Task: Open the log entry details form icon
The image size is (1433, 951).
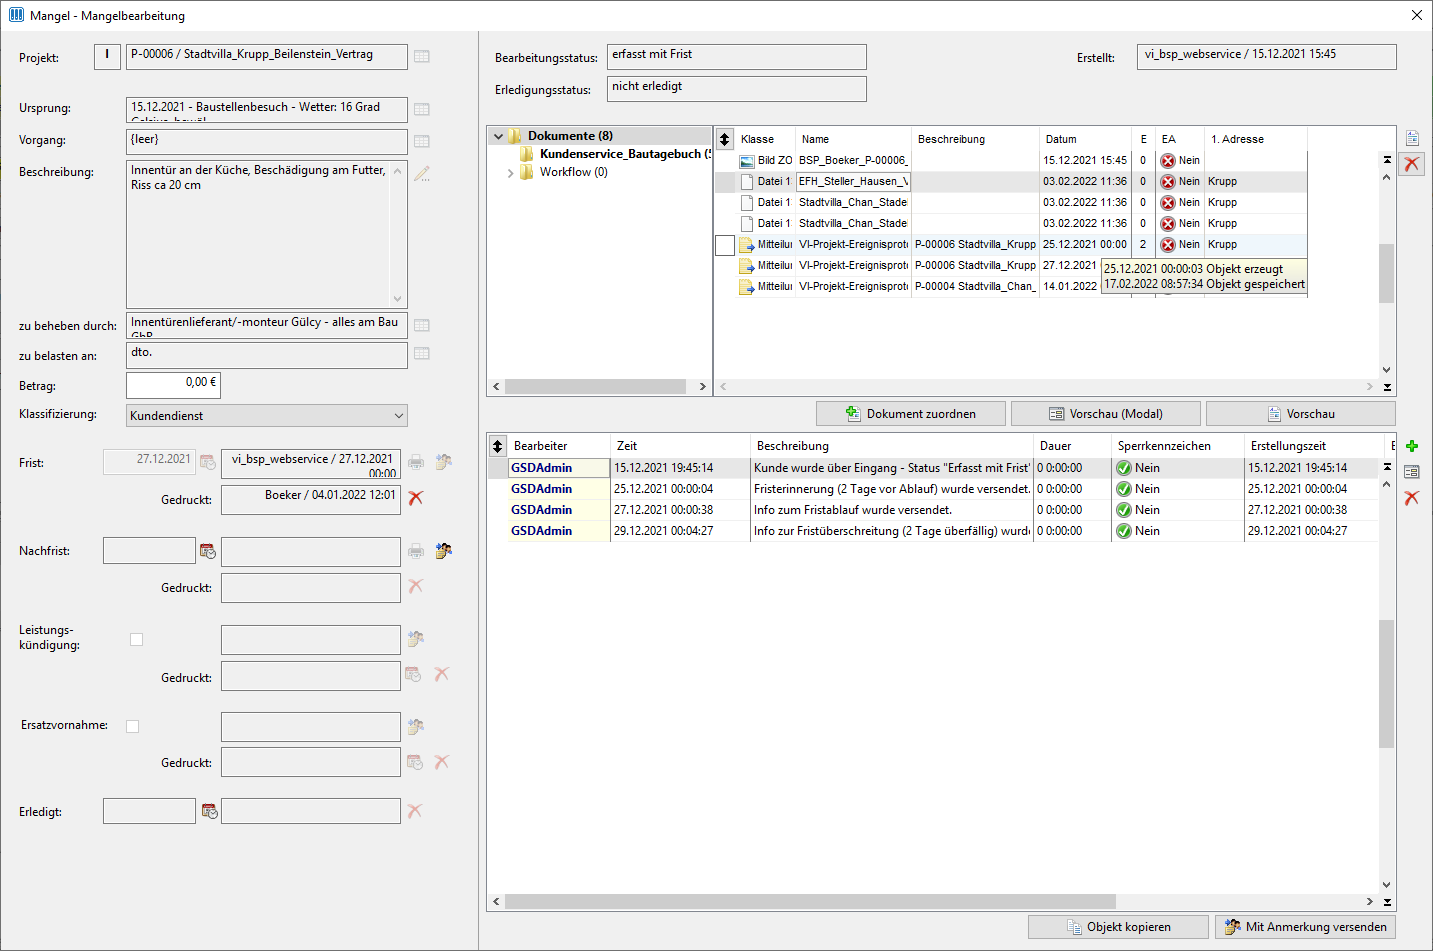Action: coord(1412,472)
